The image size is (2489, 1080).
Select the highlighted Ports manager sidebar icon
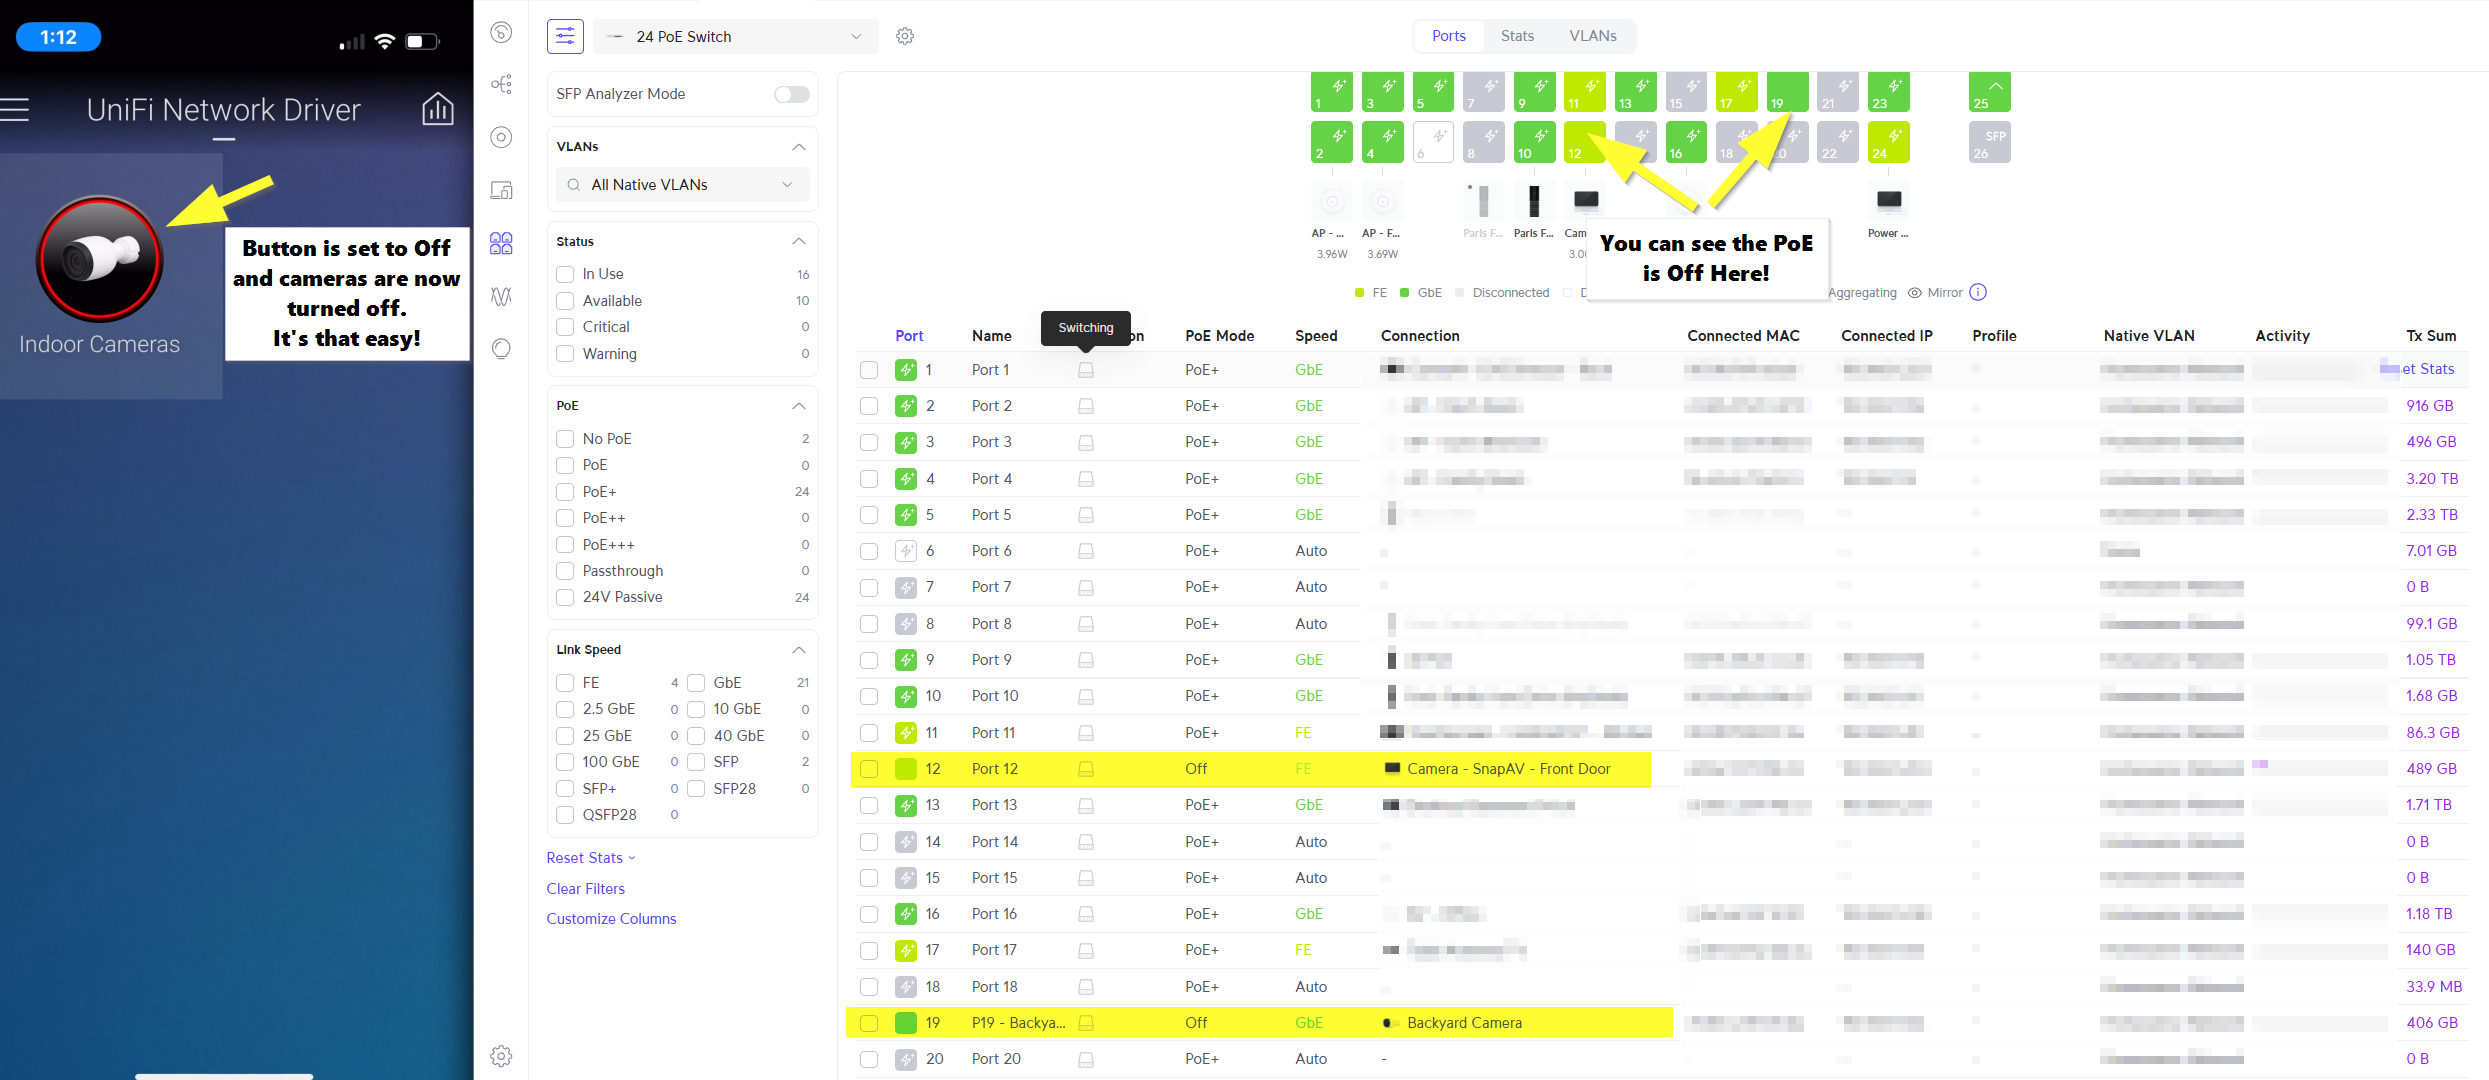[501, 243]
